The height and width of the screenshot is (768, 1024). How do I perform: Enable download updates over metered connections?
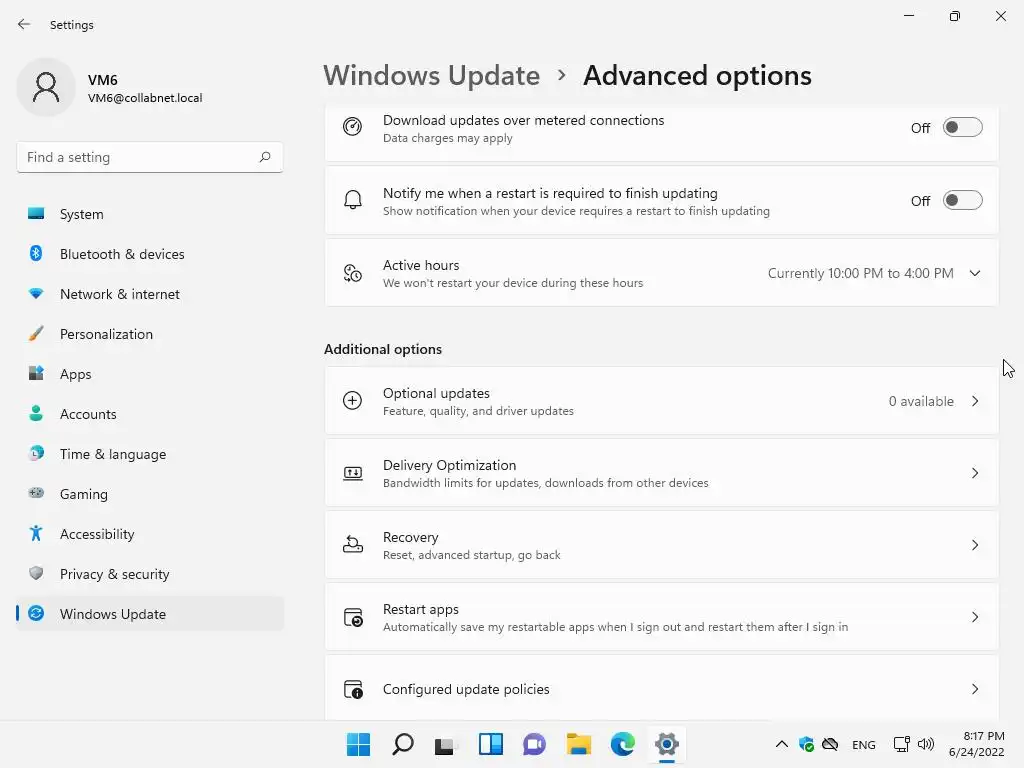963,127
